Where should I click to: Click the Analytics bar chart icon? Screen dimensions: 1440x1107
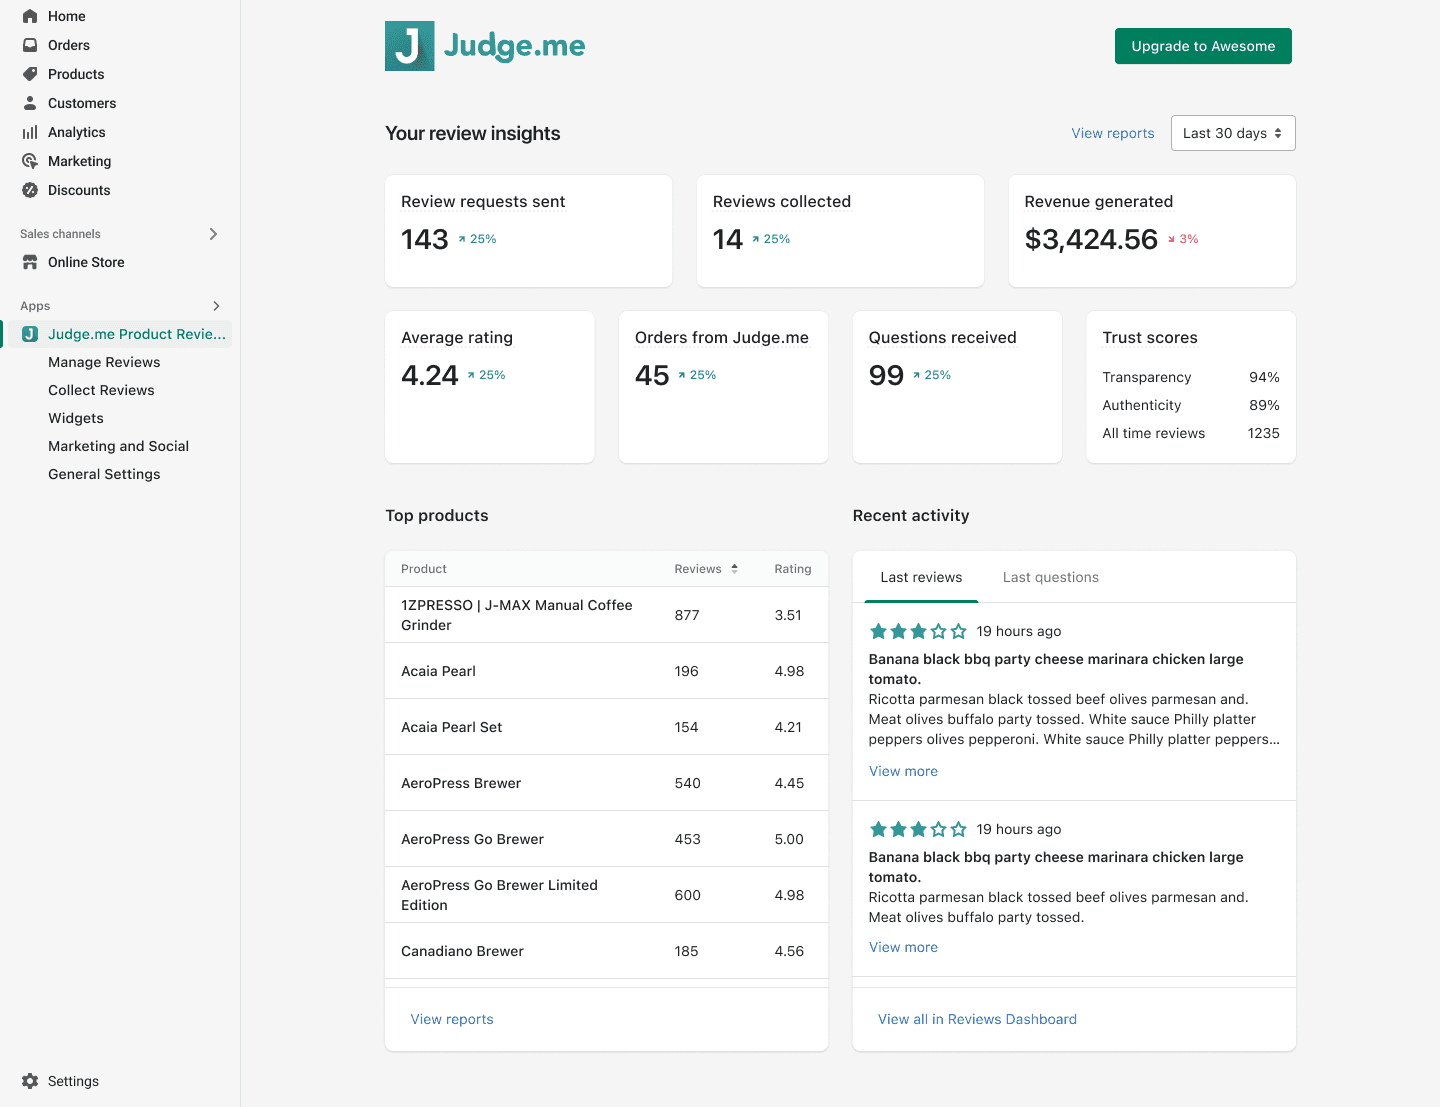coord(30,132)
